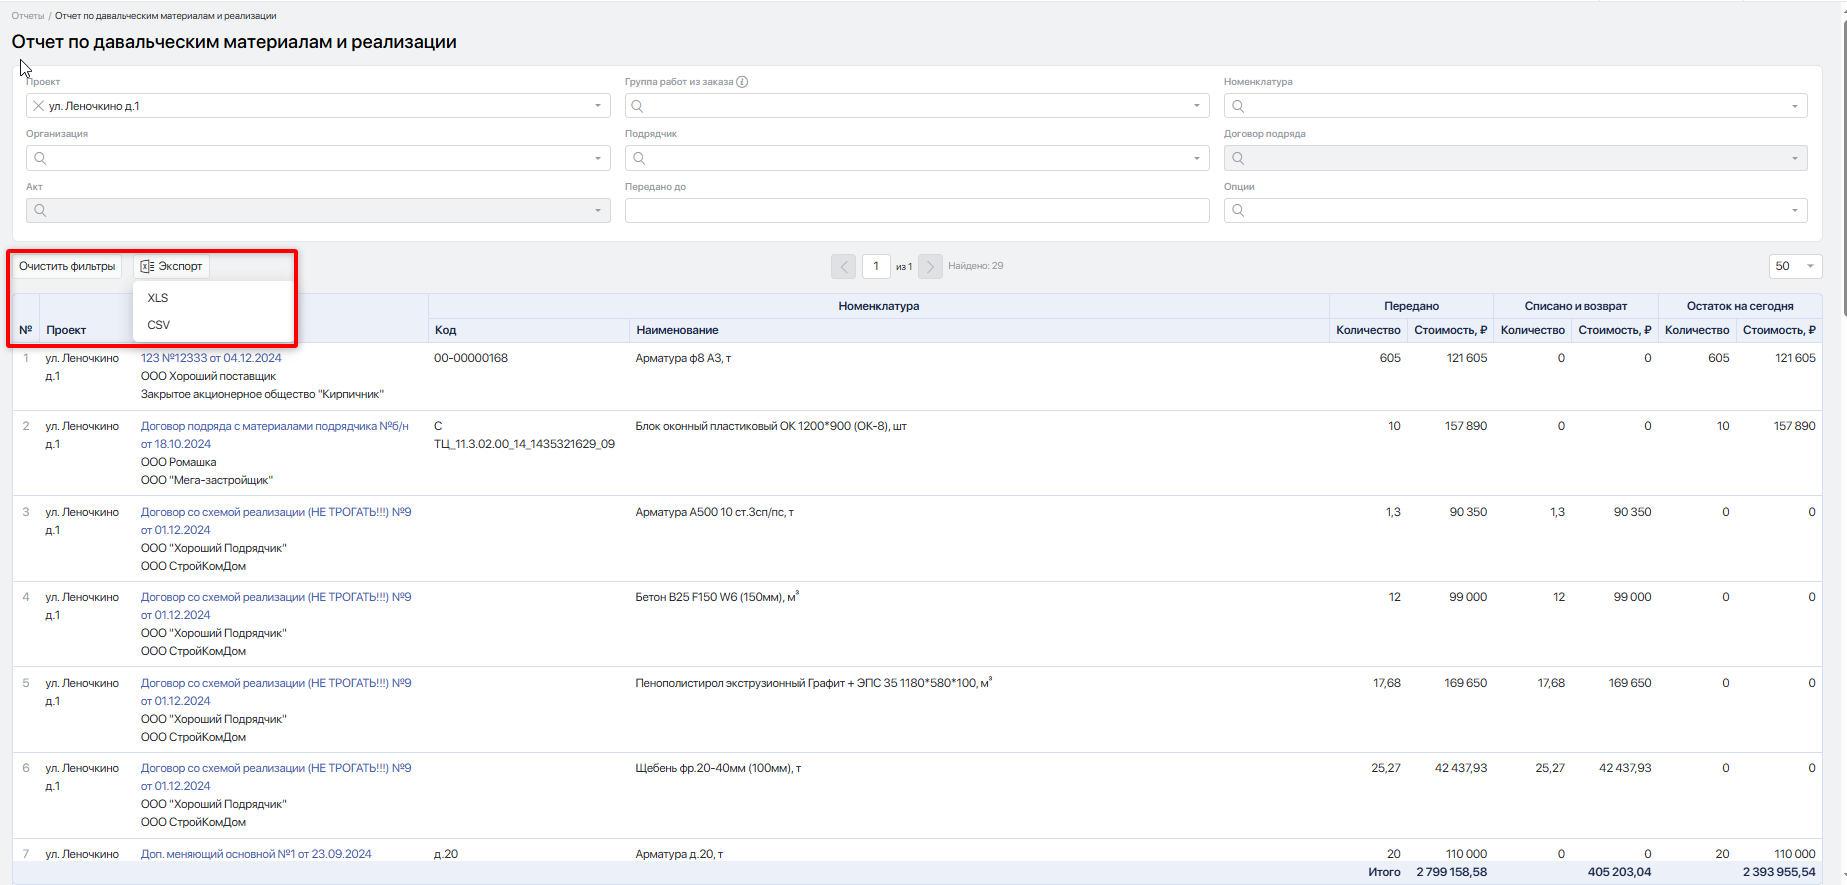Expand the Опции dropdown arrow
1847x885 pixels.
coord(1795,210)
